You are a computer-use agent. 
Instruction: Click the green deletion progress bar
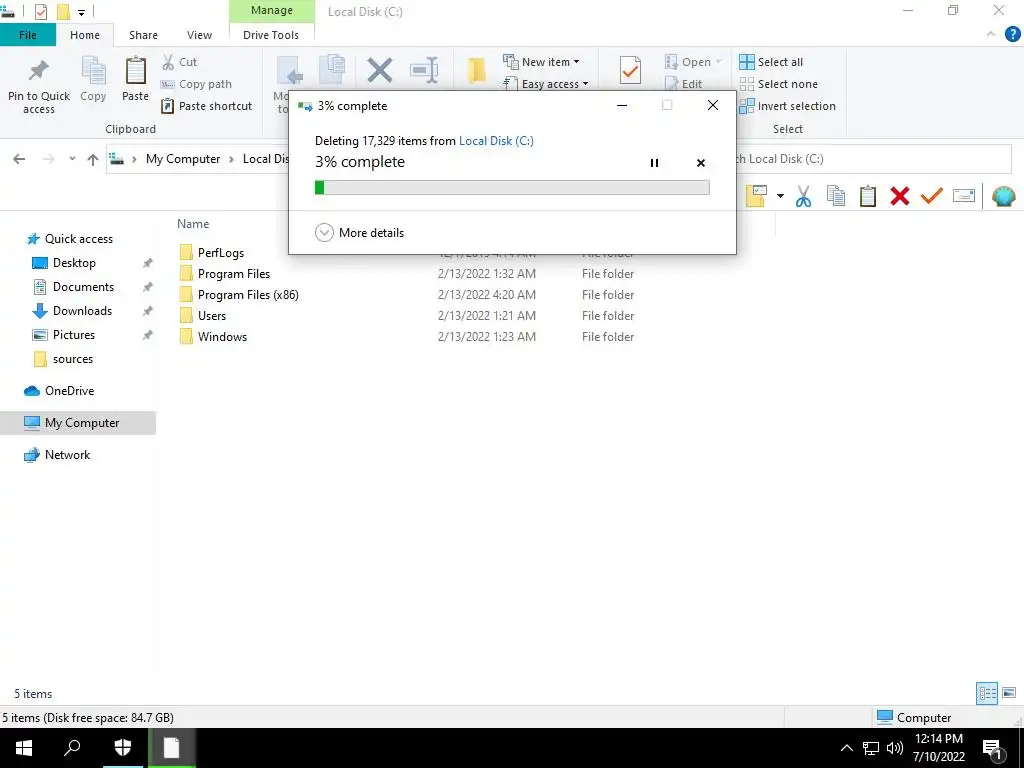[x=512, y=187]
